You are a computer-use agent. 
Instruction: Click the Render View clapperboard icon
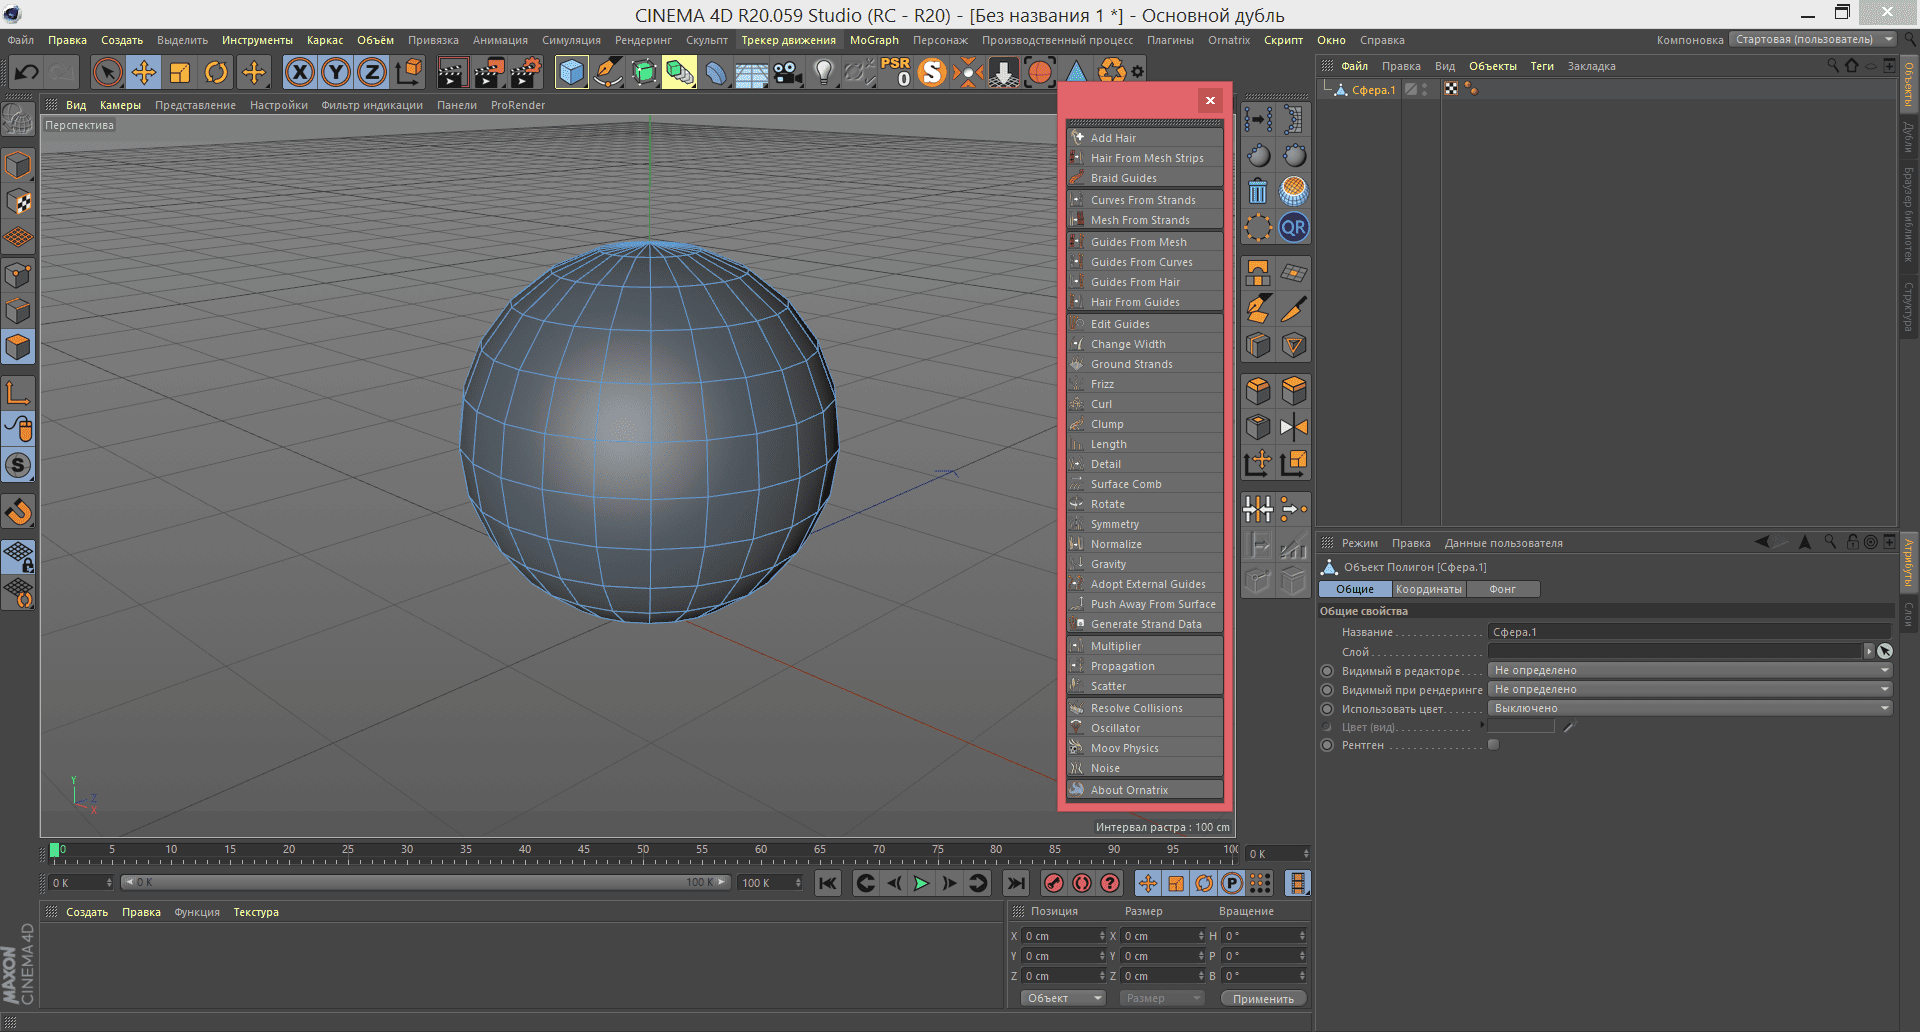(452, 72)
